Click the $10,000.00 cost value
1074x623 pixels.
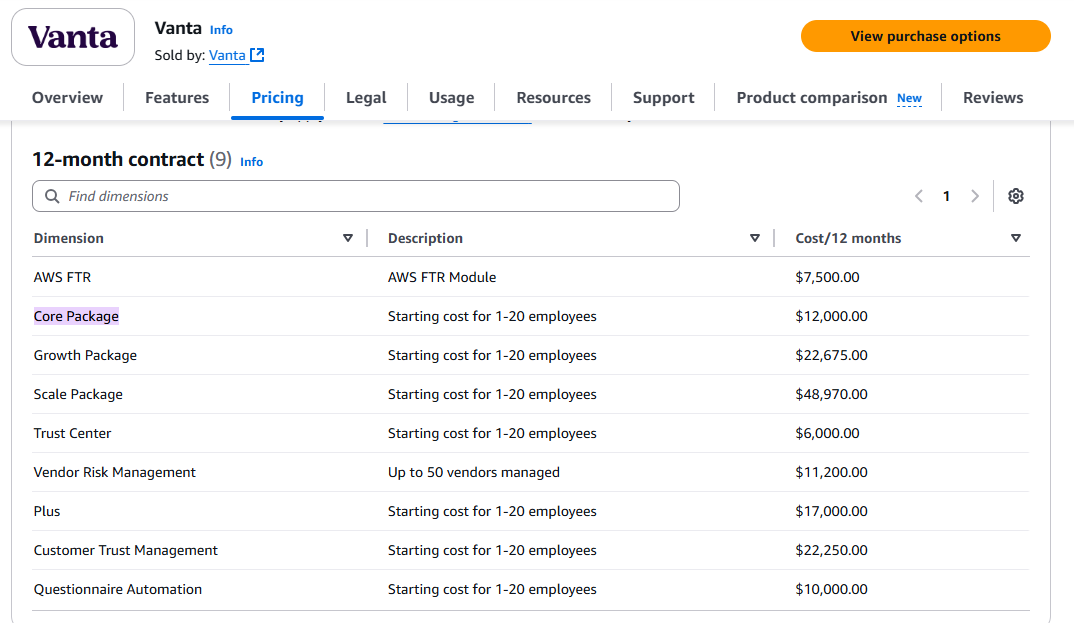pos(832,589)
